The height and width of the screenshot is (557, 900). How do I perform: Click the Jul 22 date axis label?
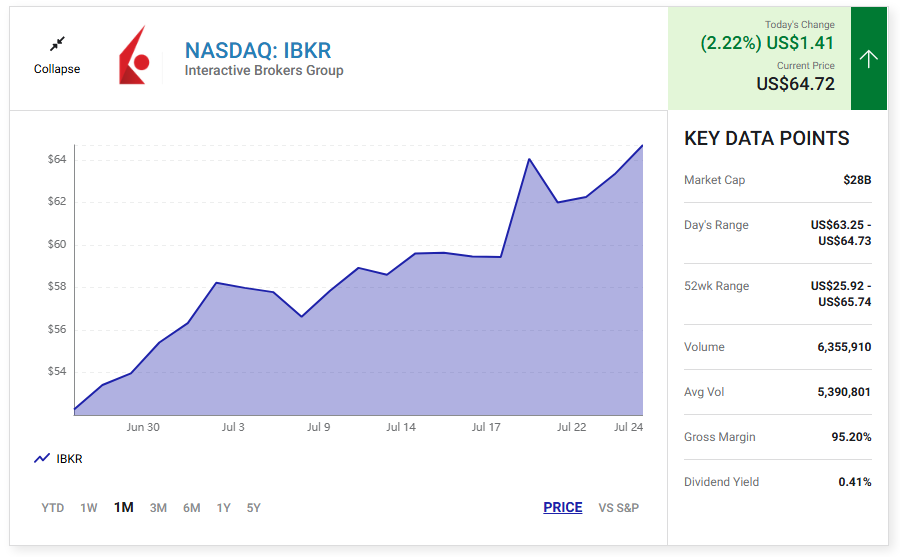point(571,427)
